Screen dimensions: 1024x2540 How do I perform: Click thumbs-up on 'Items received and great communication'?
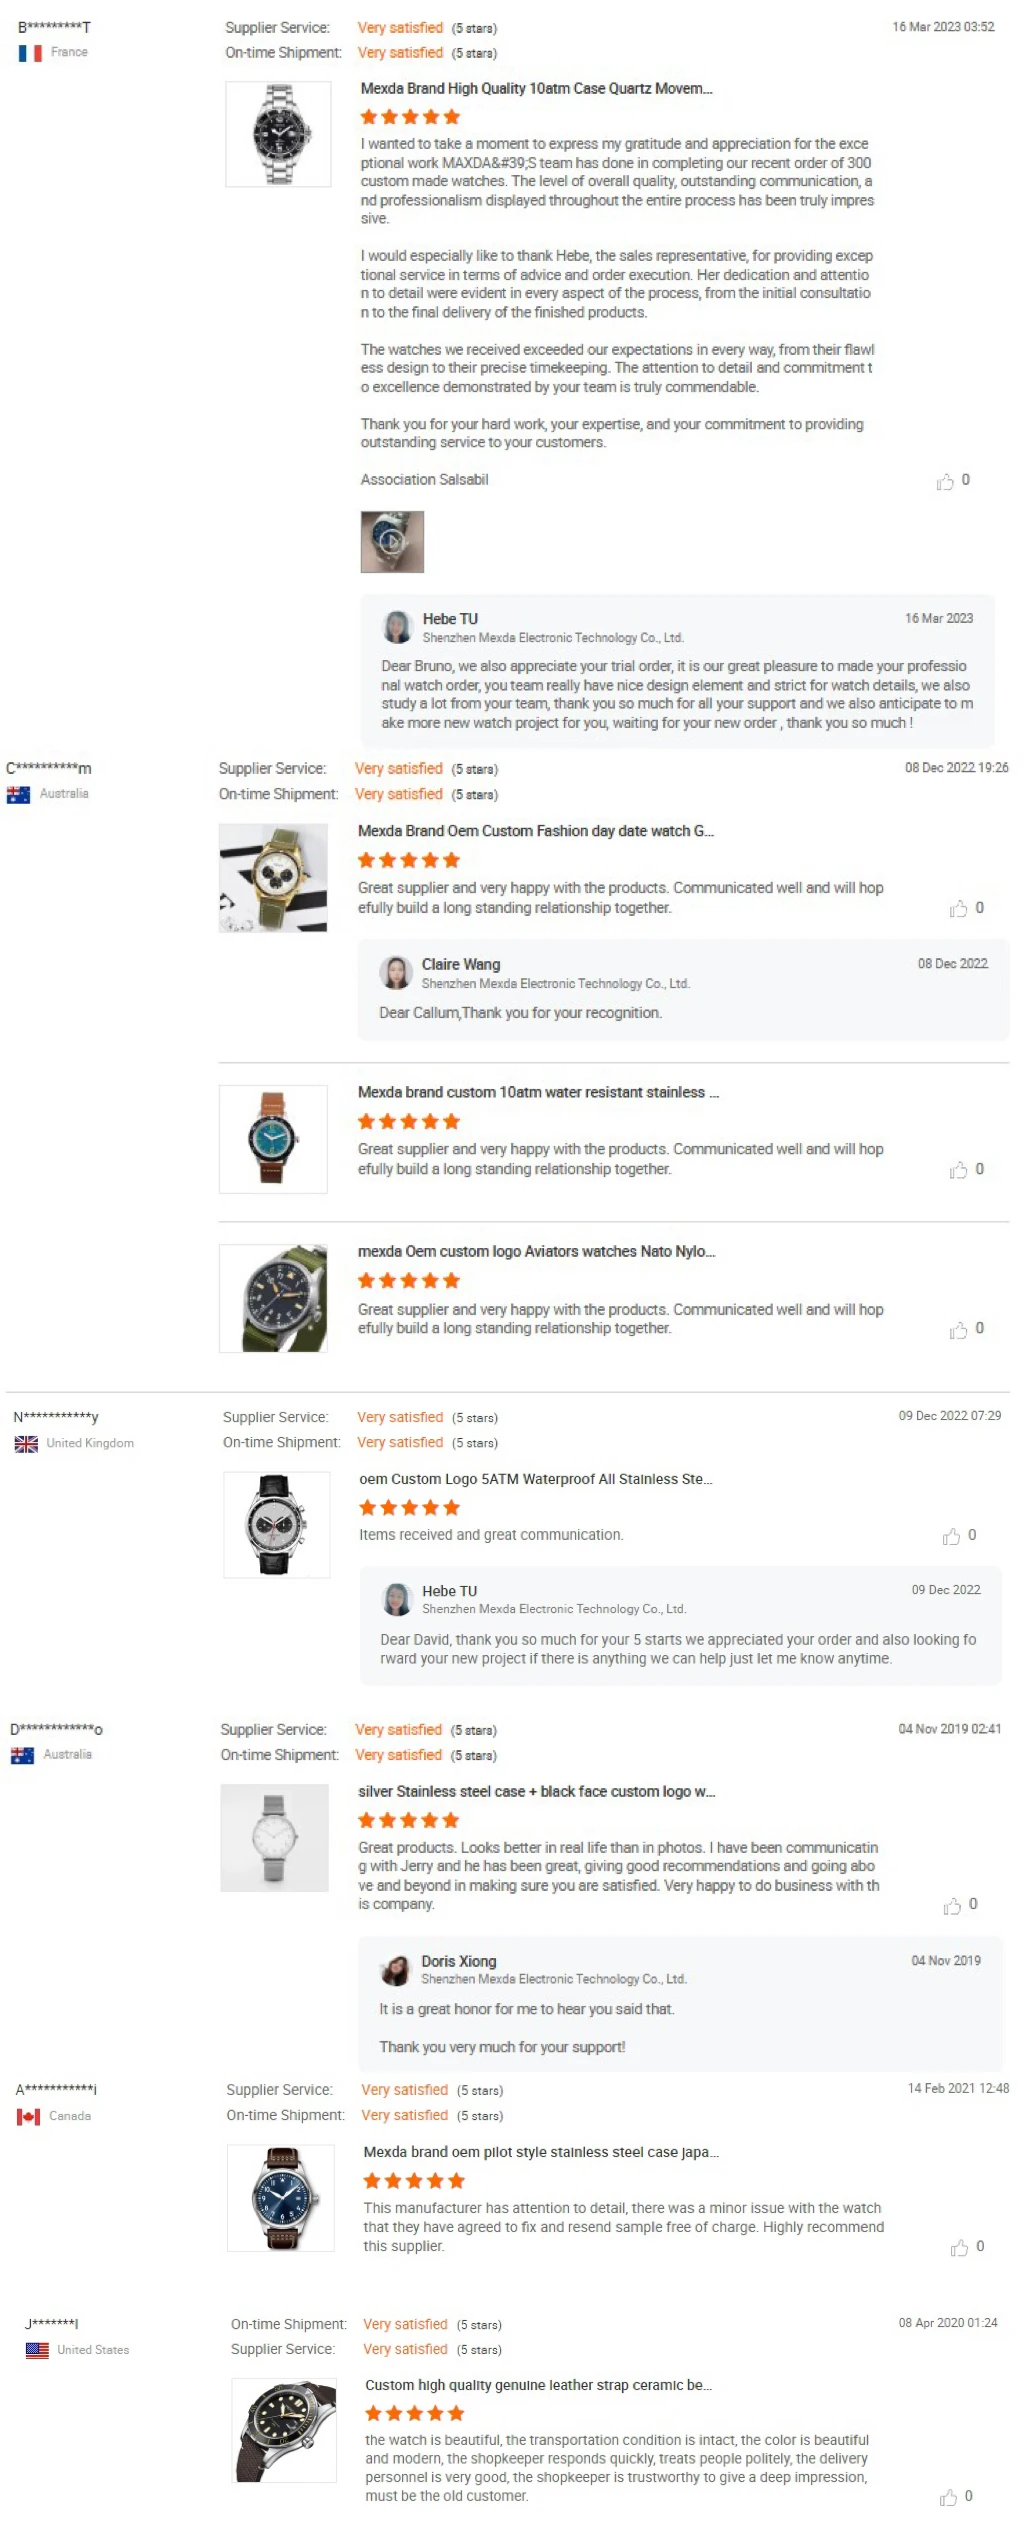click(951, 1537)
